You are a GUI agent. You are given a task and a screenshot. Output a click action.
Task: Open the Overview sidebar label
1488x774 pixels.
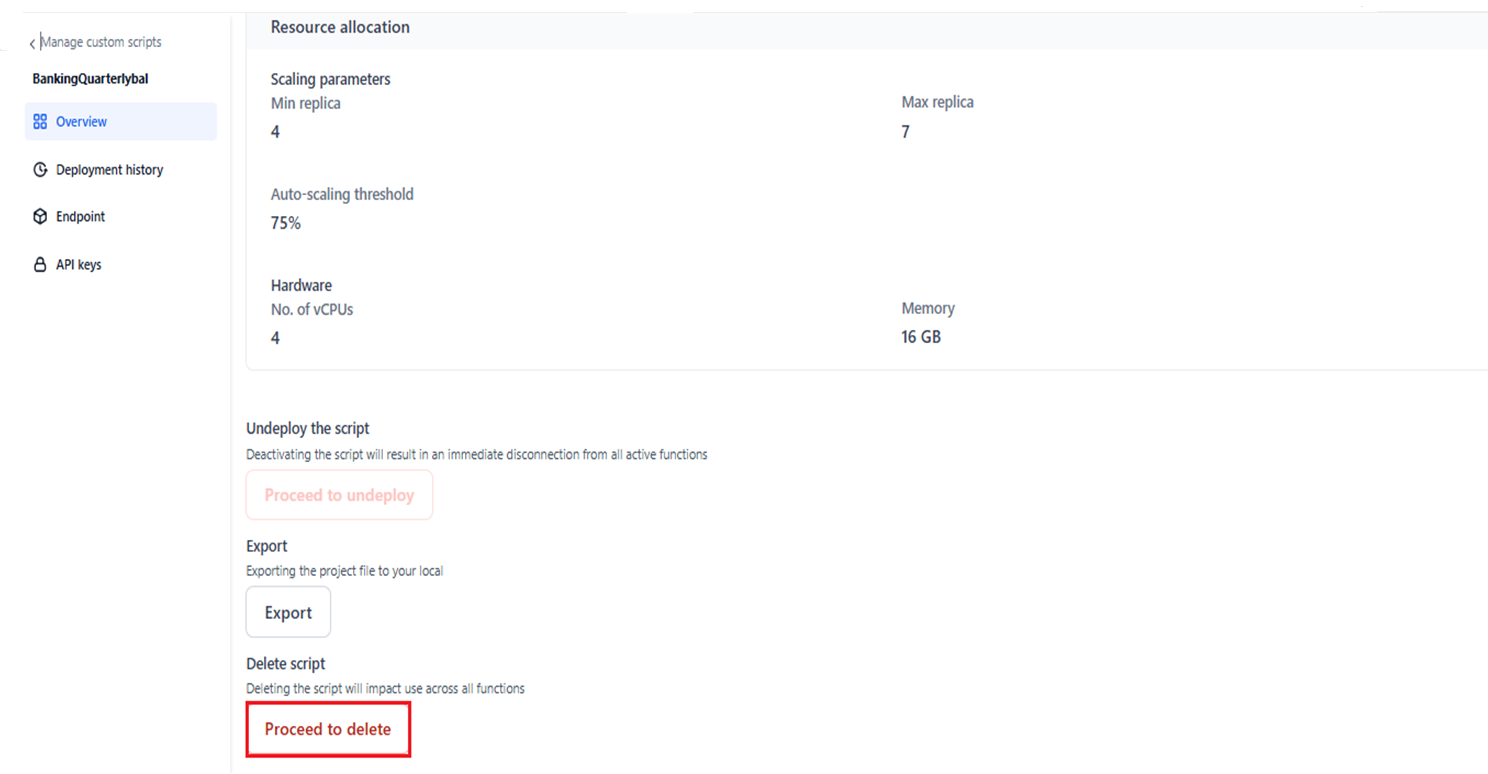81,122
